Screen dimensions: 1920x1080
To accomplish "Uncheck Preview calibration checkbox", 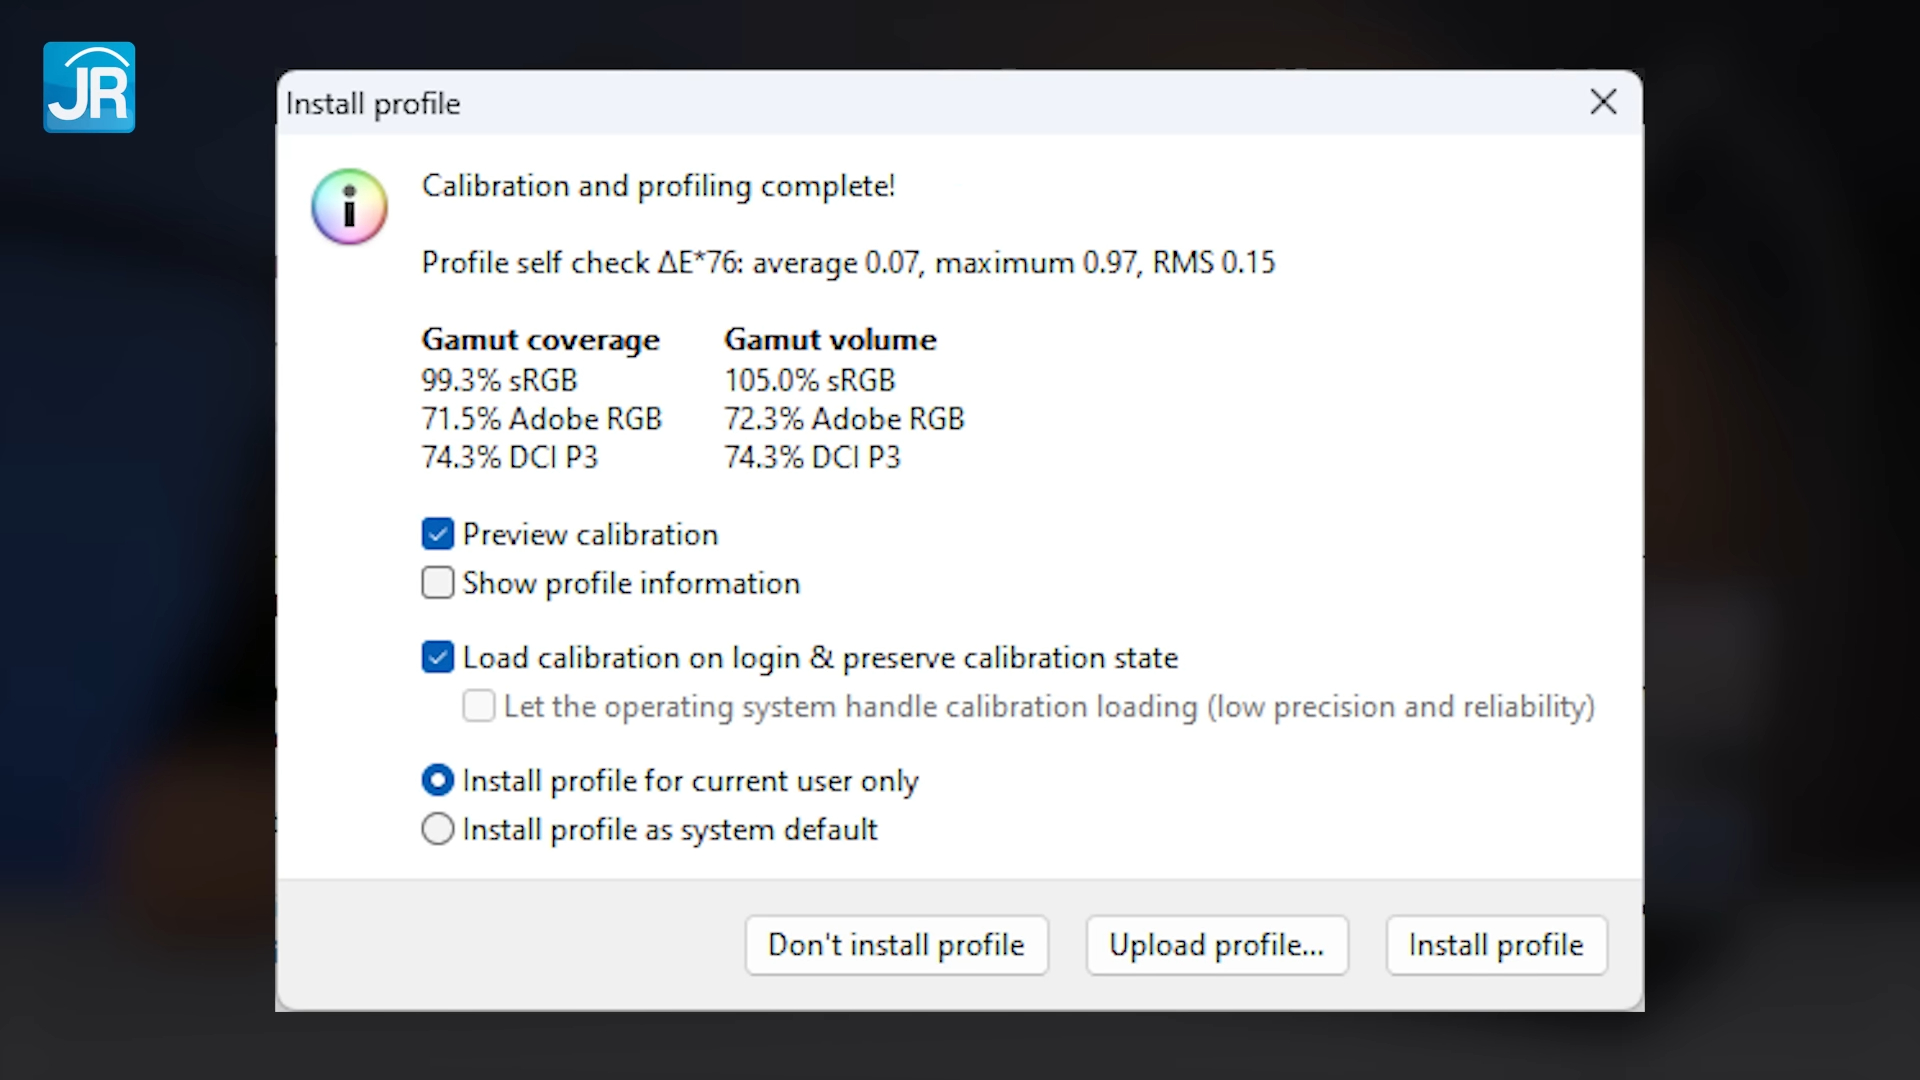I will (438, 534).
